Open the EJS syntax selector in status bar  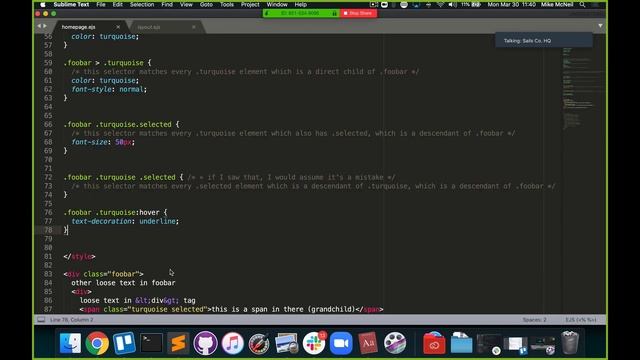coord(581,320)
